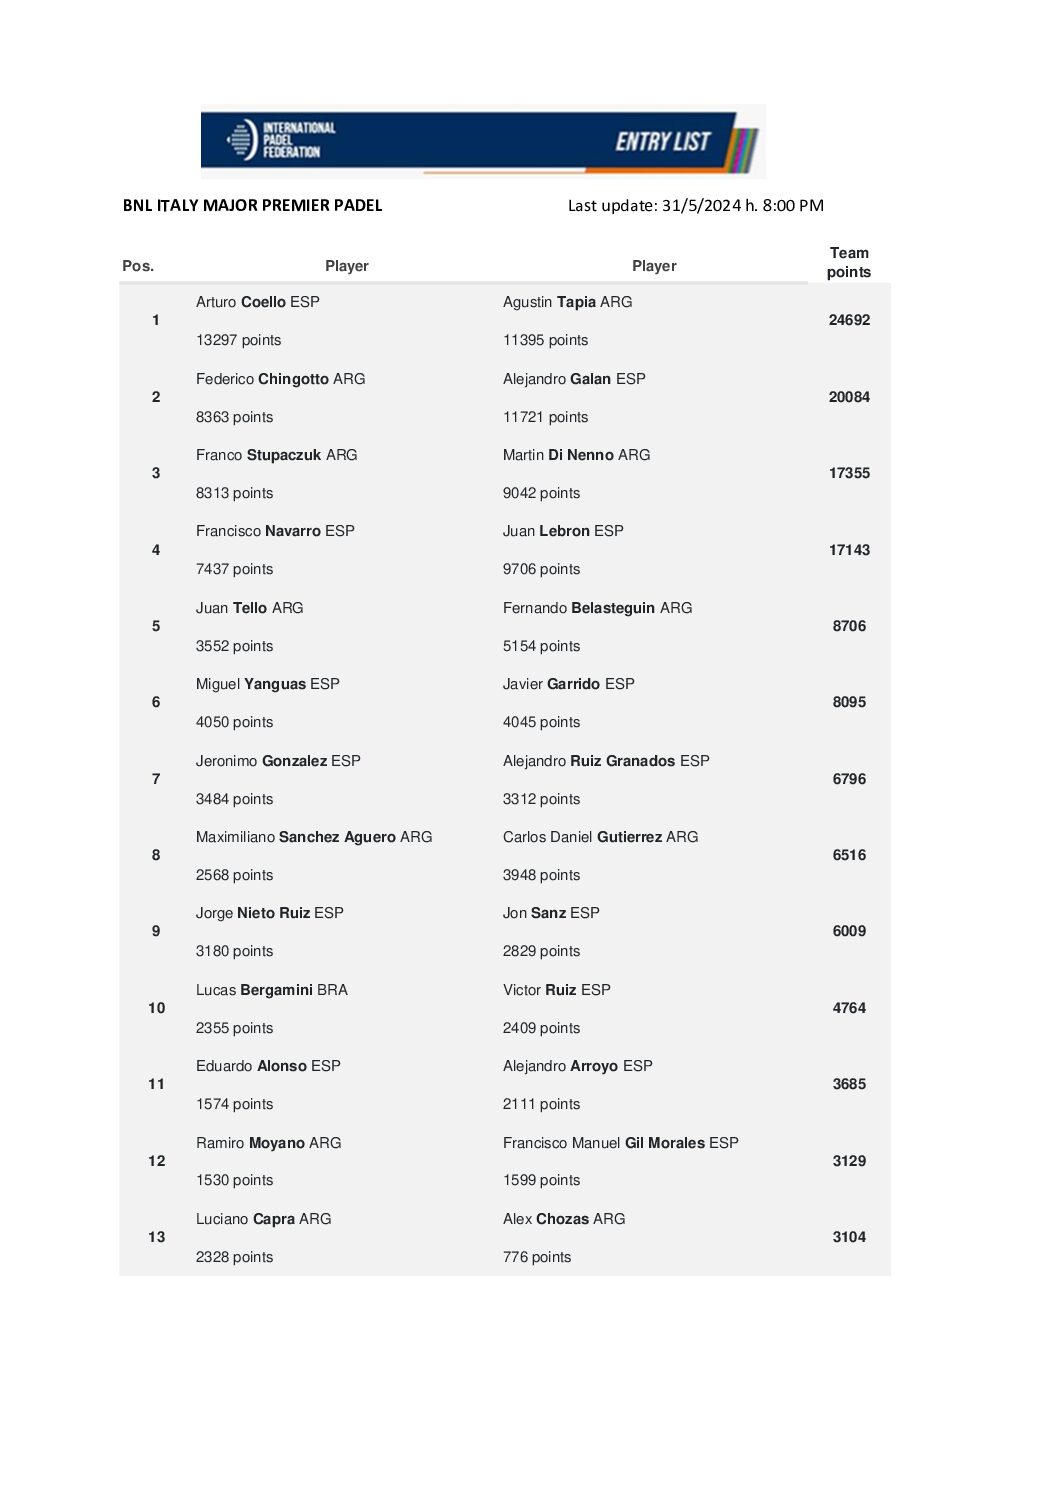
Task: Select player Agustin Tapia ARG
Action: 567,302
